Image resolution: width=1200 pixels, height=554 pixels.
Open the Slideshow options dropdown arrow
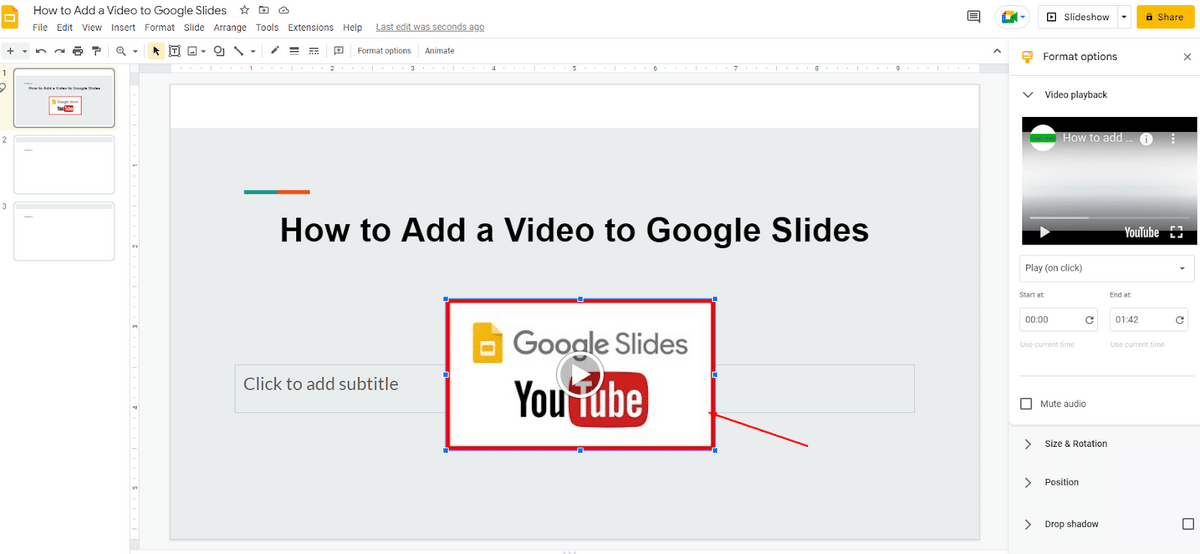1125,17
